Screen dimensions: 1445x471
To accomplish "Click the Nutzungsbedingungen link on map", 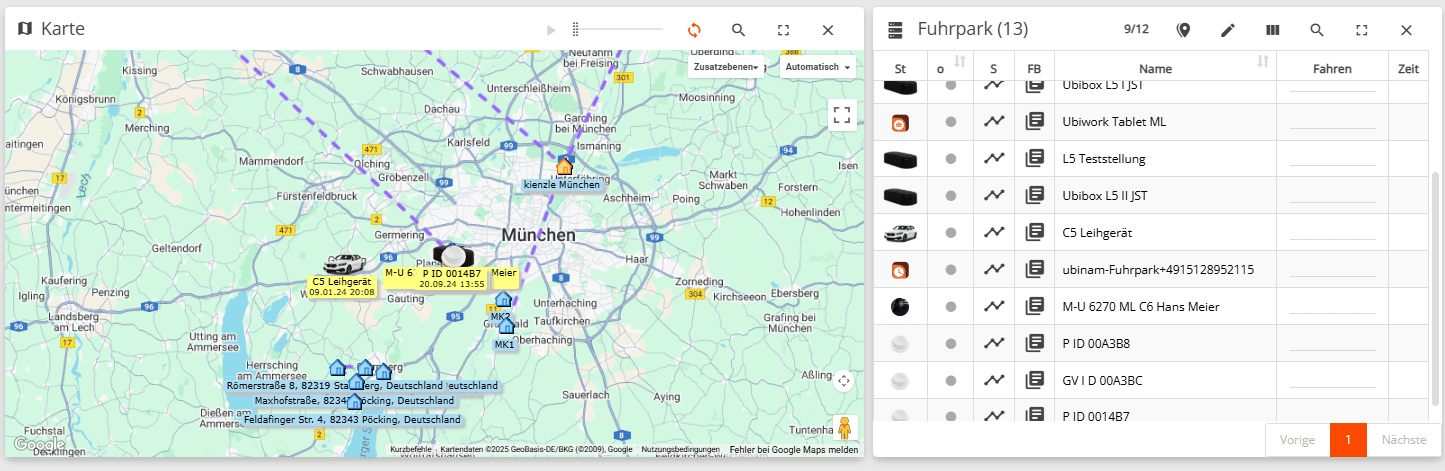I will (x=680, y=450).
